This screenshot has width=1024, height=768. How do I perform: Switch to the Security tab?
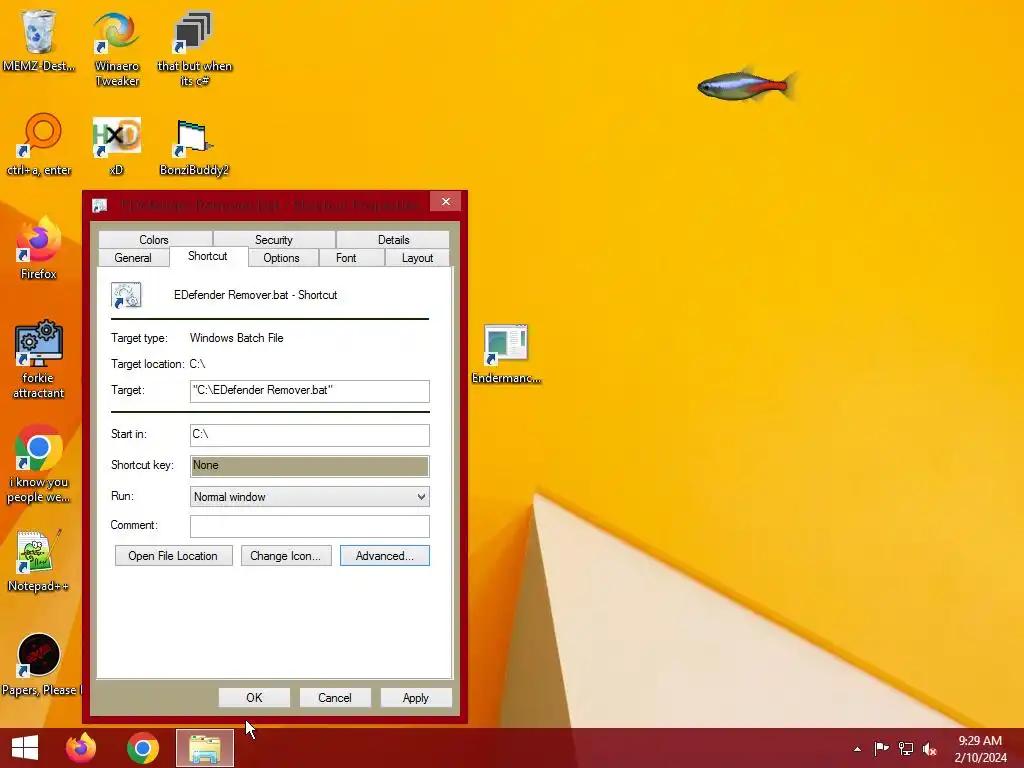(274, 240)
